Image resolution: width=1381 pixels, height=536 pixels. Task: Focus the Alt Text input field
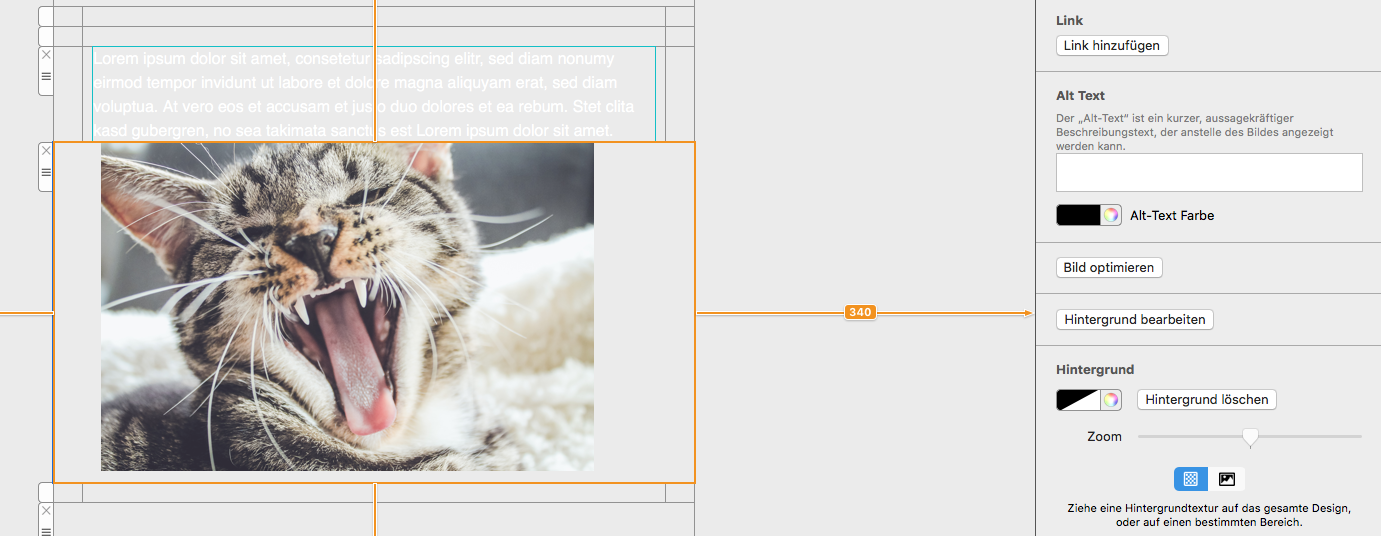pyautogui.click(x=1209, y=172)
